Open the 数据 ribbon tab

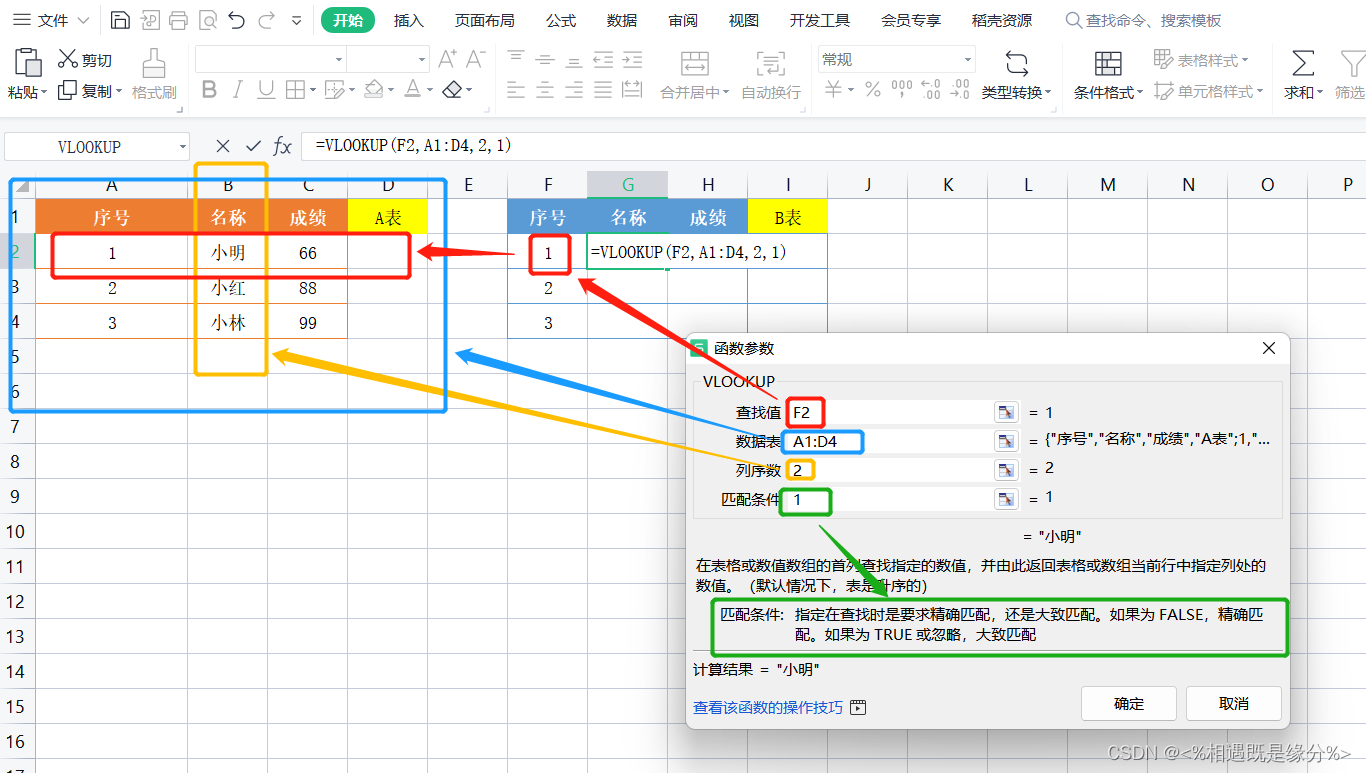tap(622, 20)
